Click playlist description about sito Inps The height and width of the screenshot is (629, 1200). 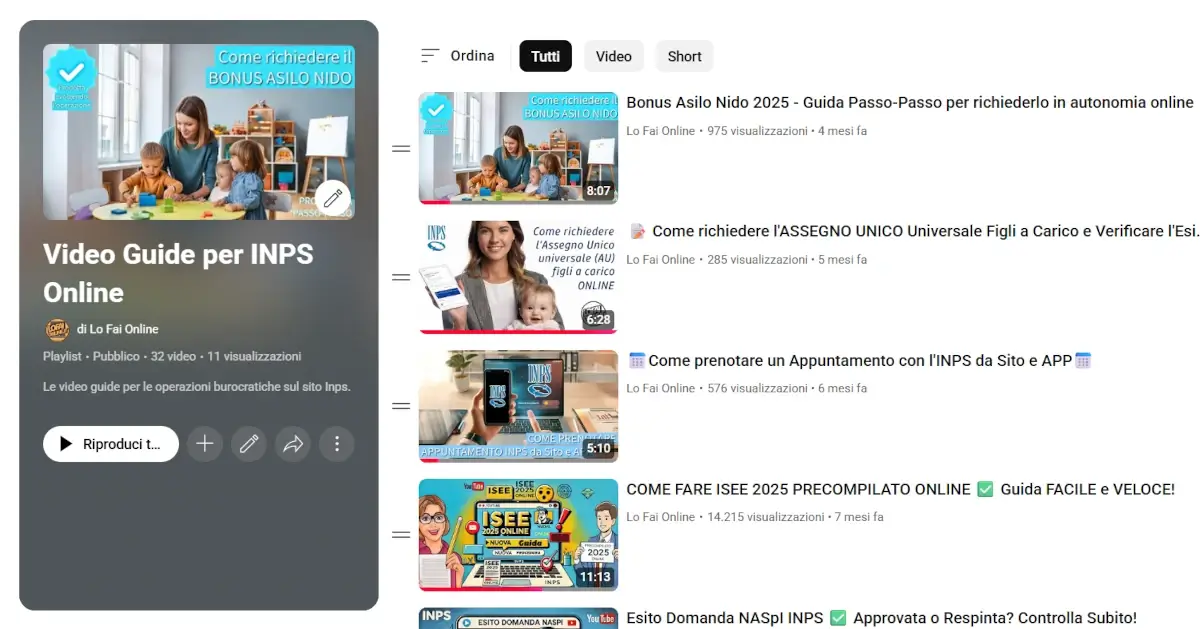[197, 386]
